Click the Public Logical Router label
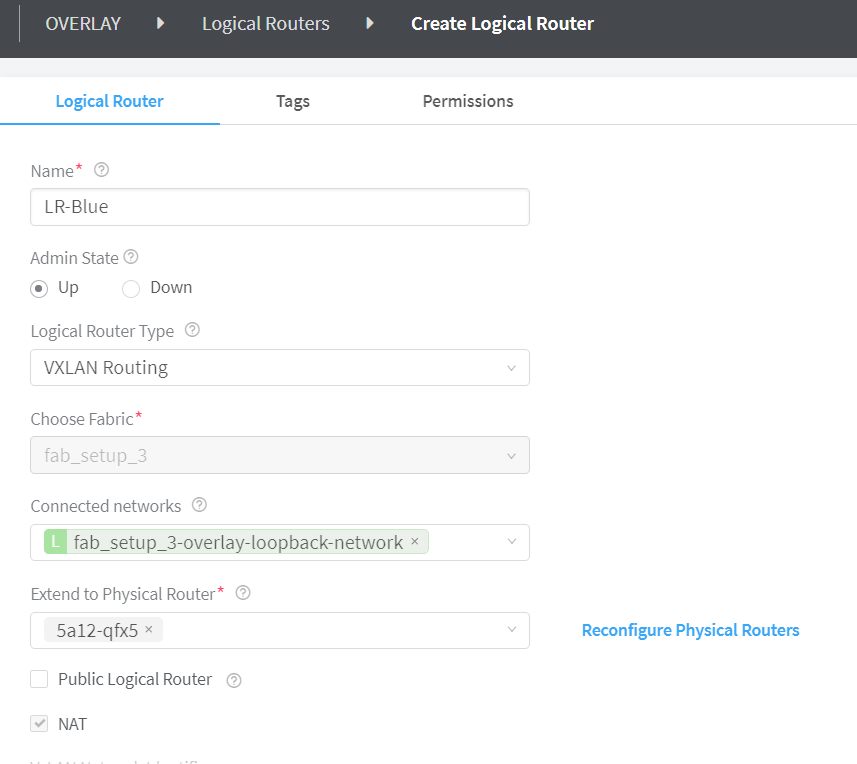 [135, 679]
